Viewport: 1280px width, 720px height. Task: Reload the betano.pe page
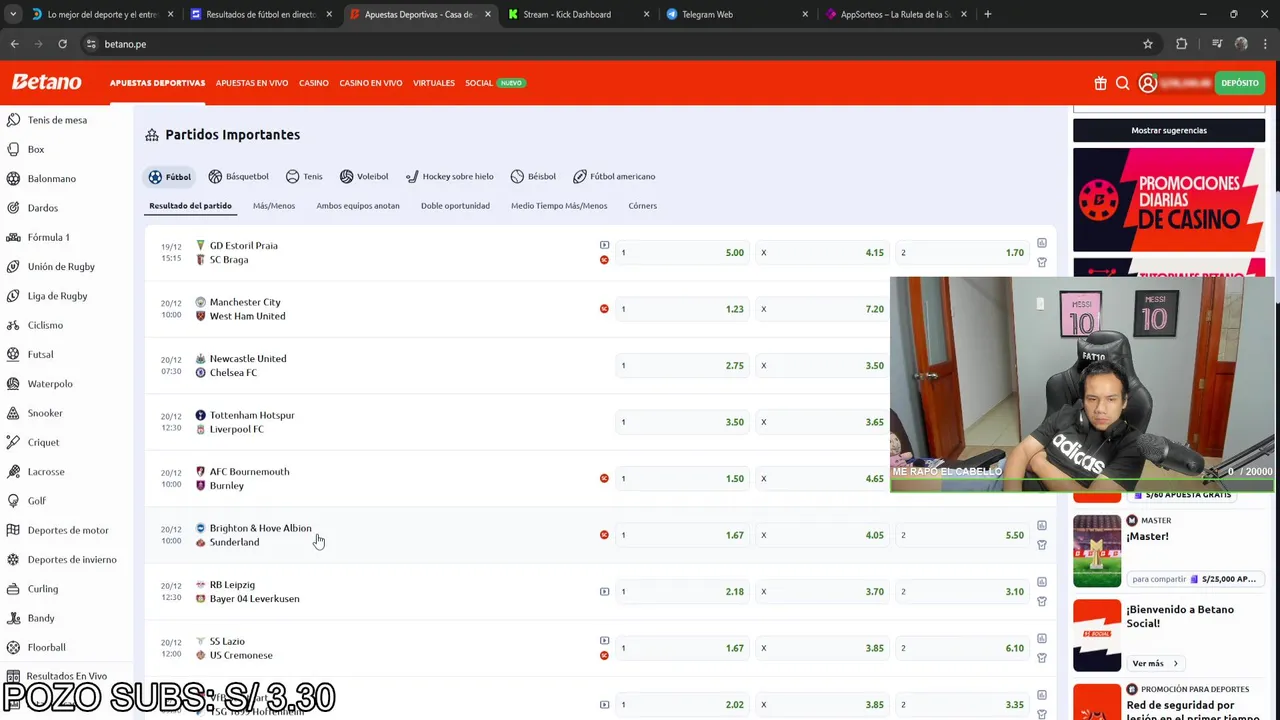tap(62, 44)
